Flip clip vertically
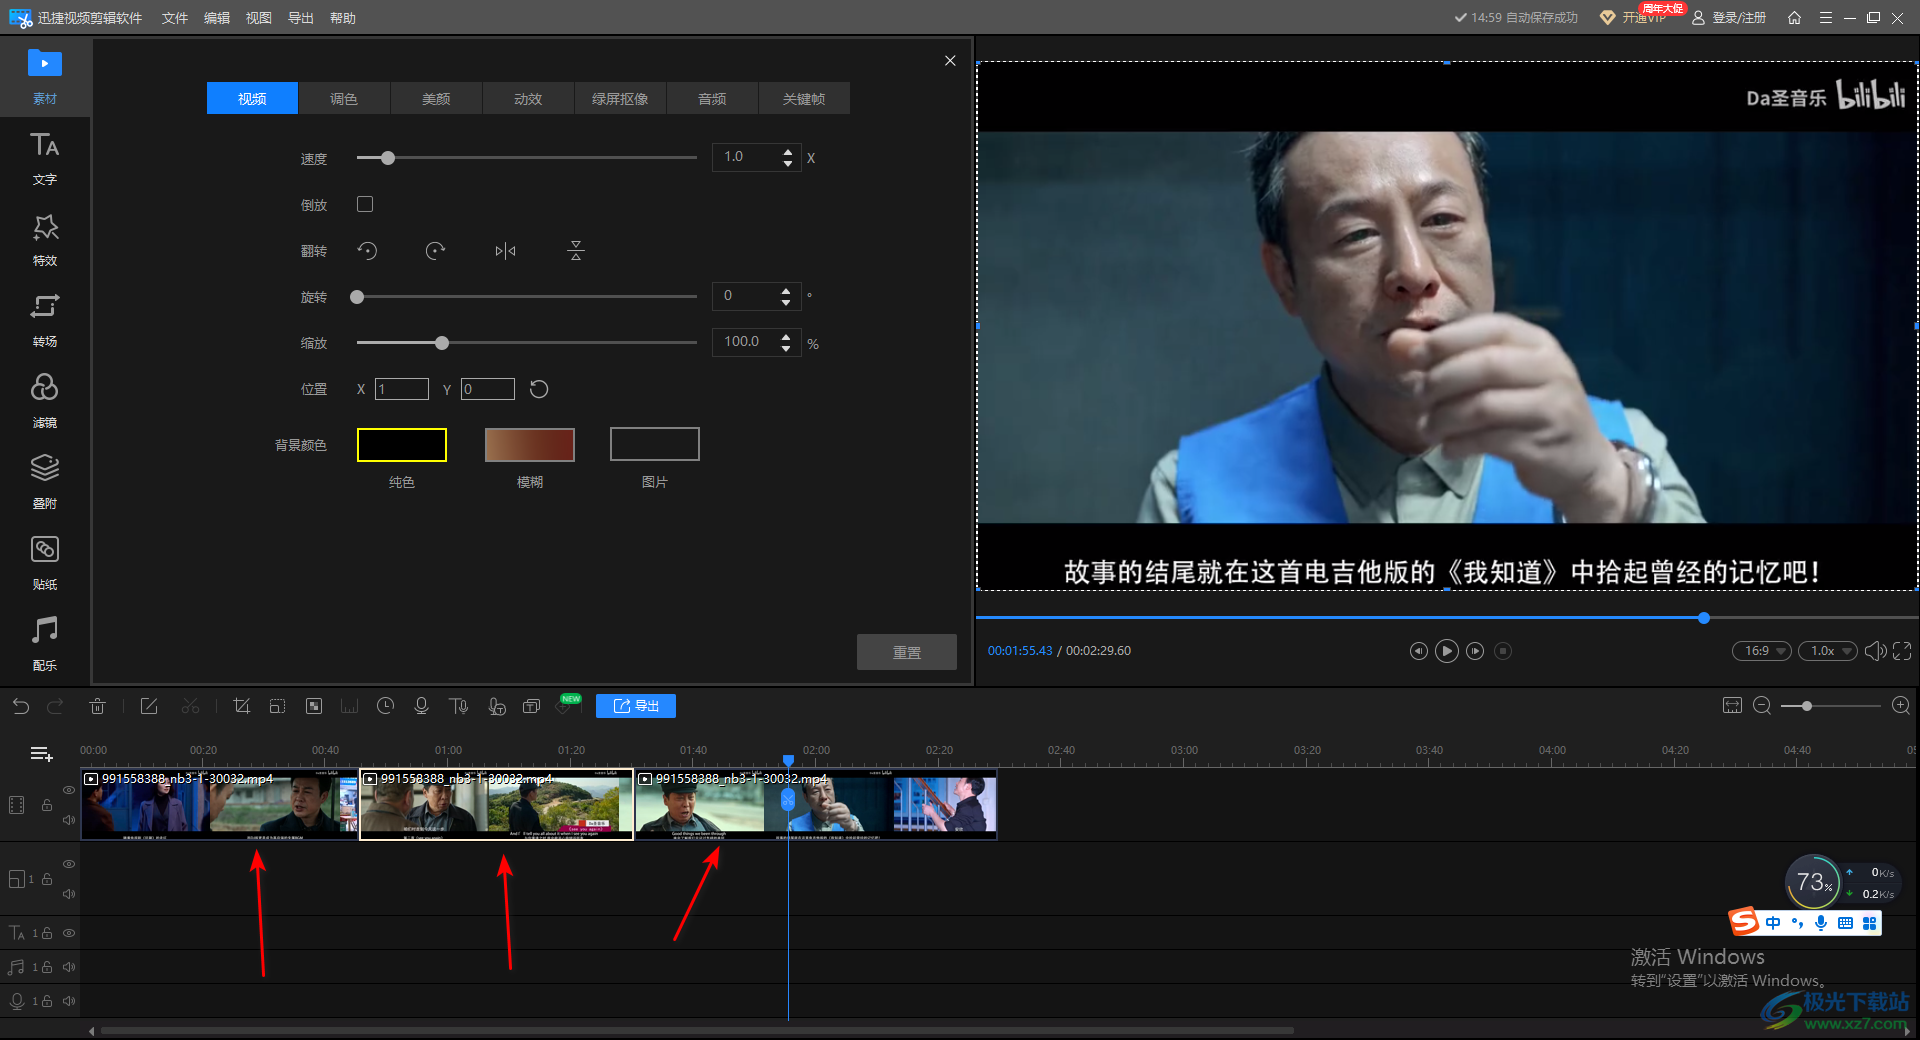 [575, 251]
